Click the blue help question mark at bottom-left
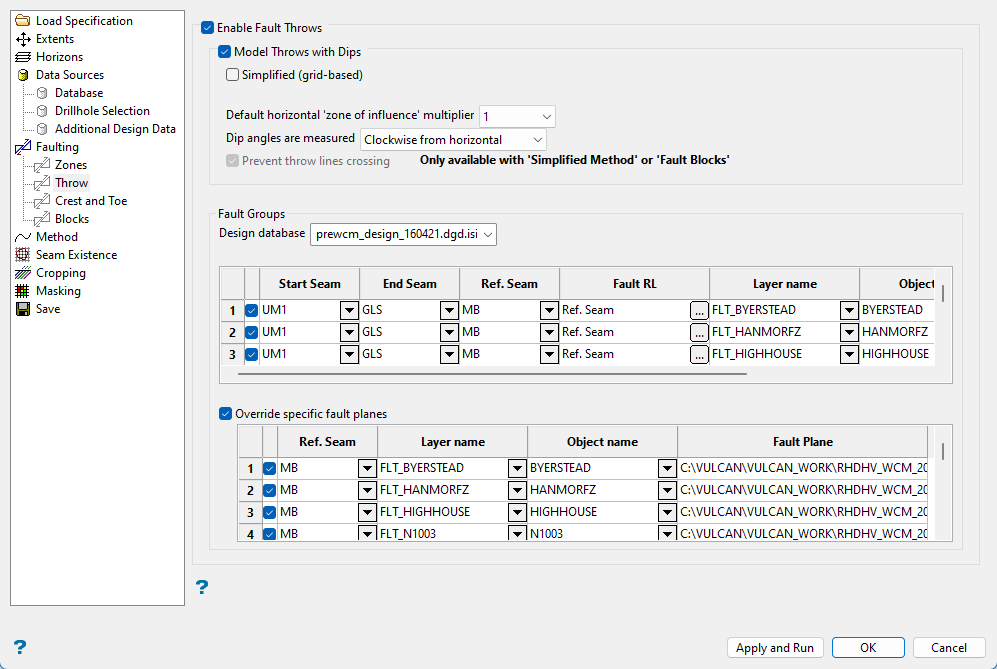 tap(20, 647)
